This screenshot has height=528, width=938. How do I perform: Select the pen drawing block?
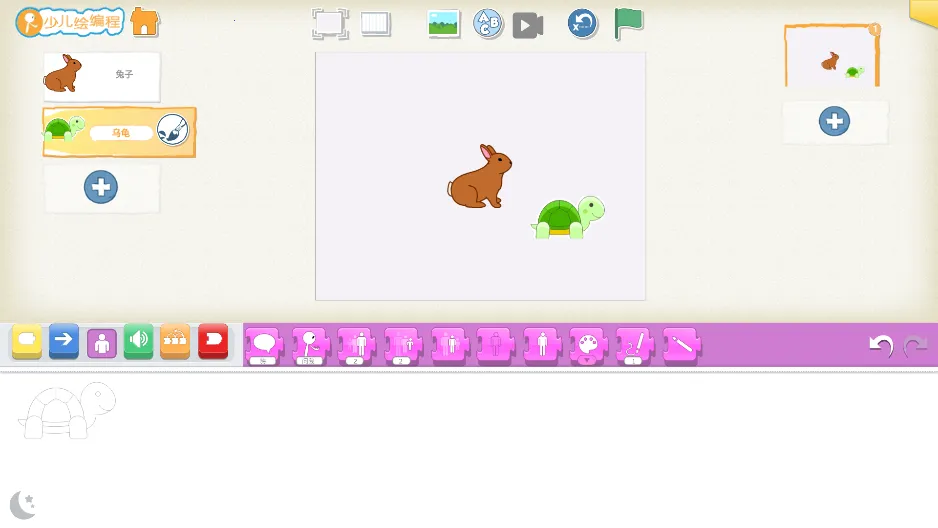(634, 346)
